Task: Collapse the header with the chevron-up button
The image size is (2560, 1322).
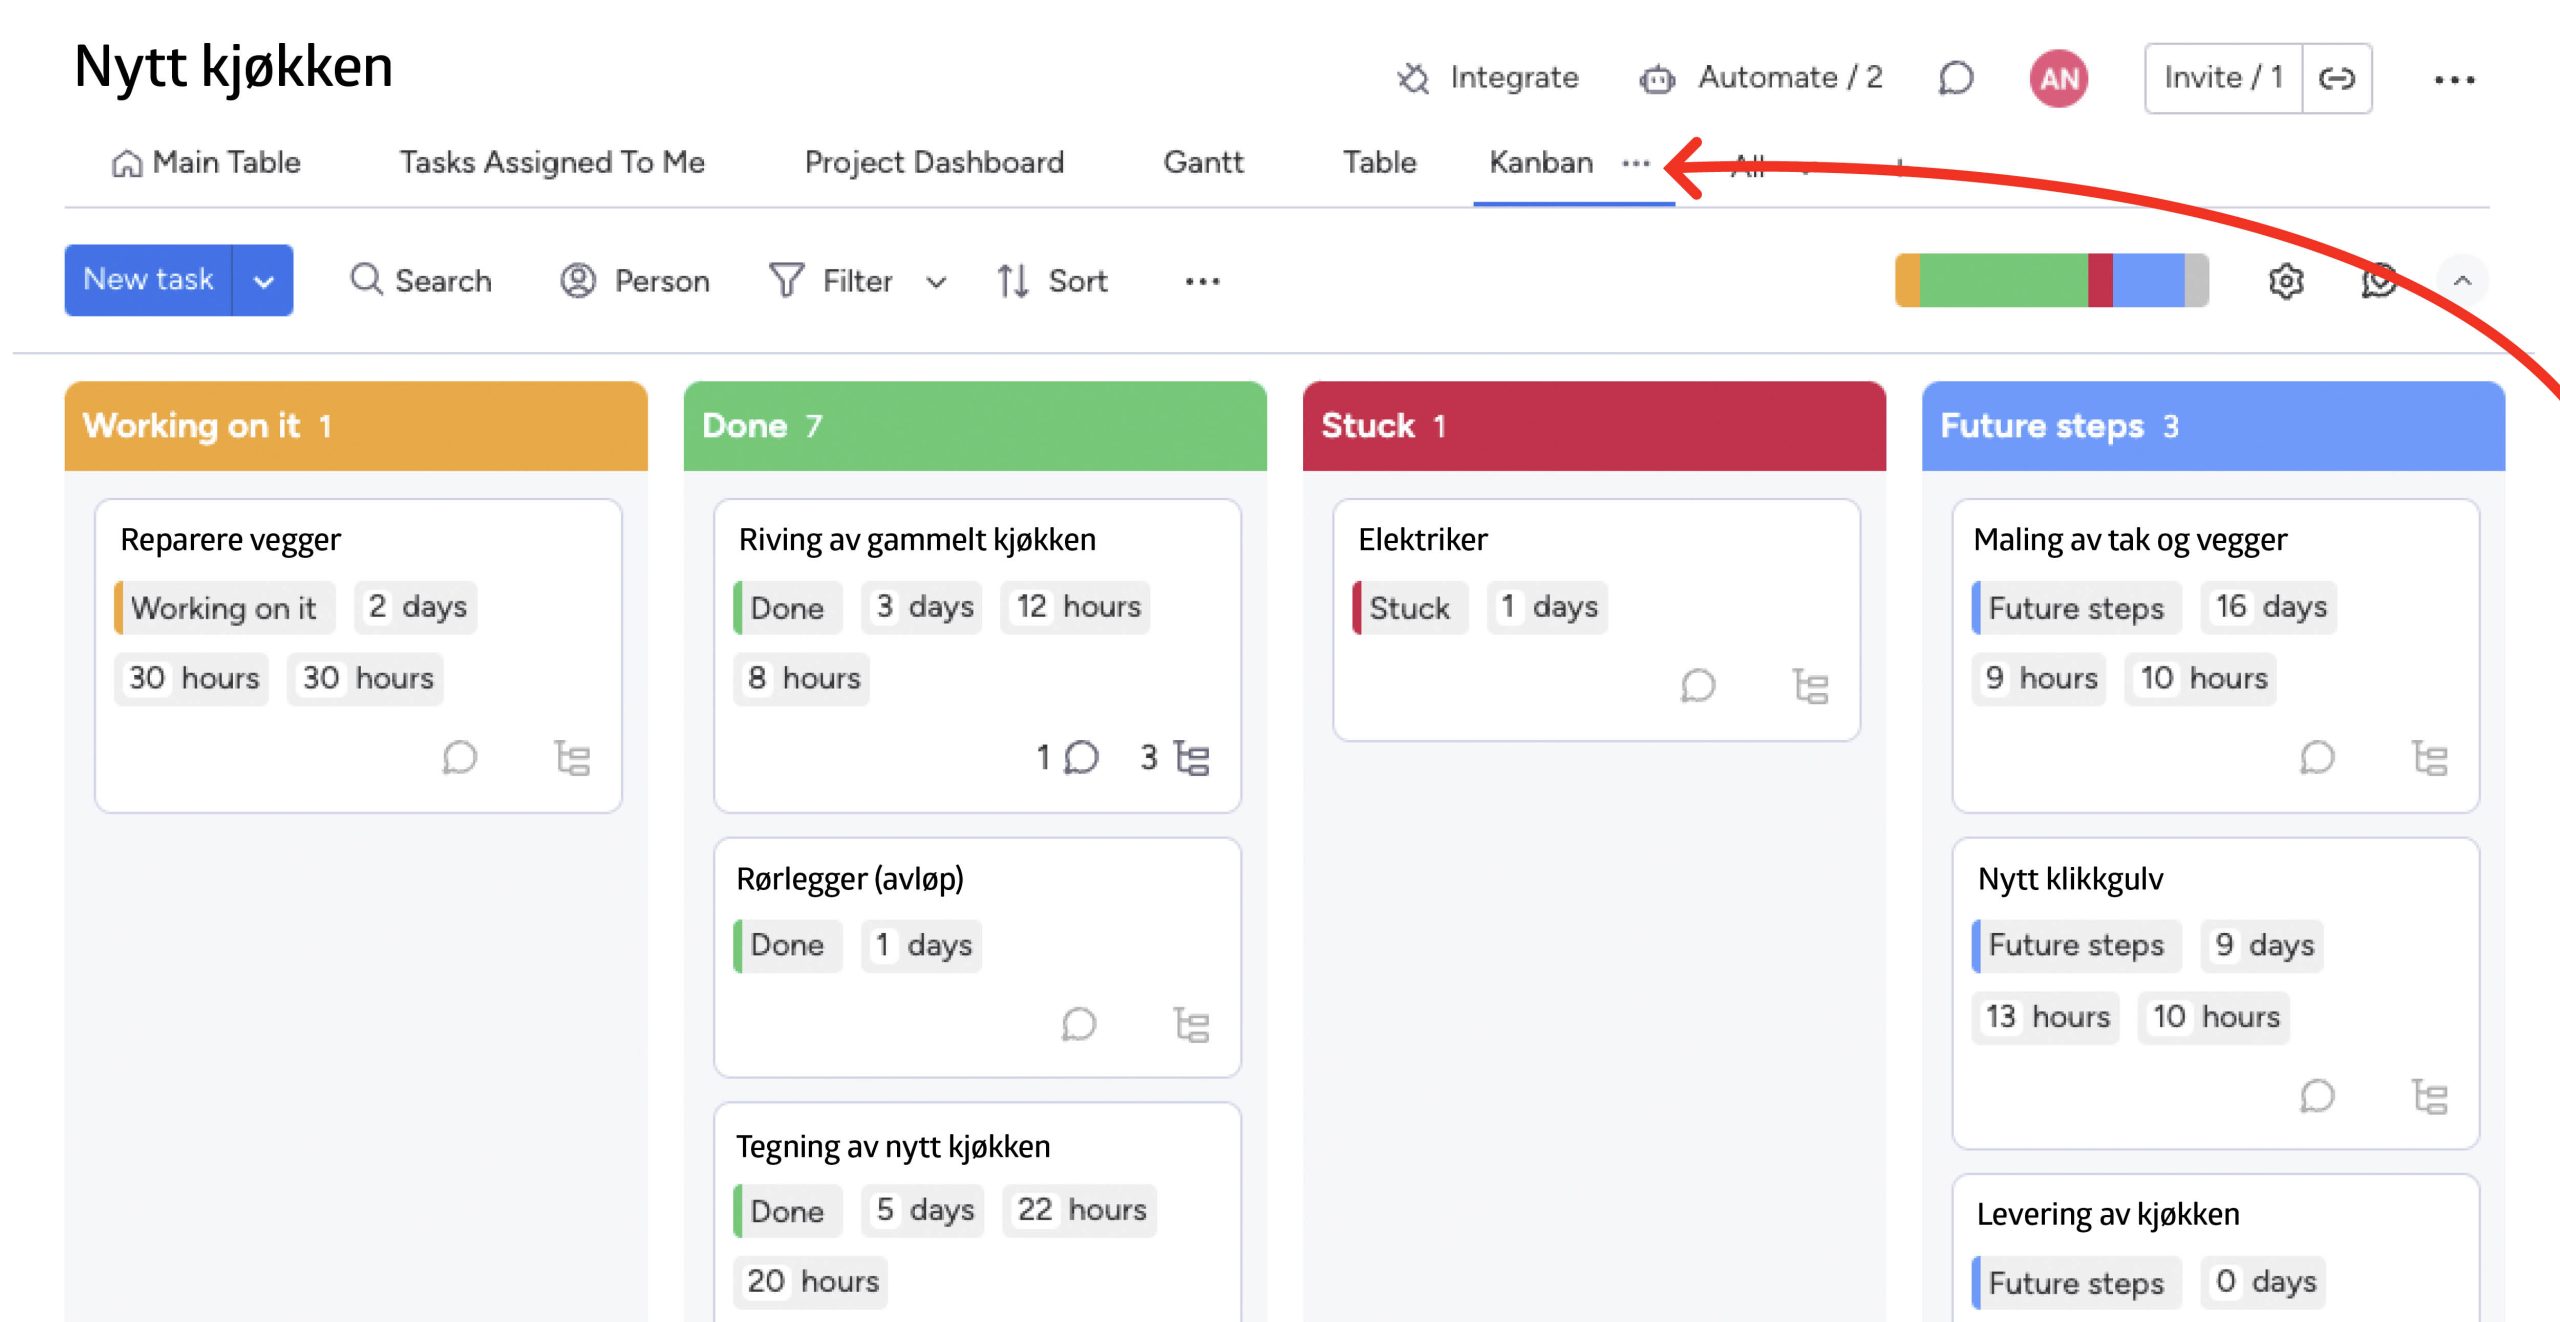Action: 2462,281
